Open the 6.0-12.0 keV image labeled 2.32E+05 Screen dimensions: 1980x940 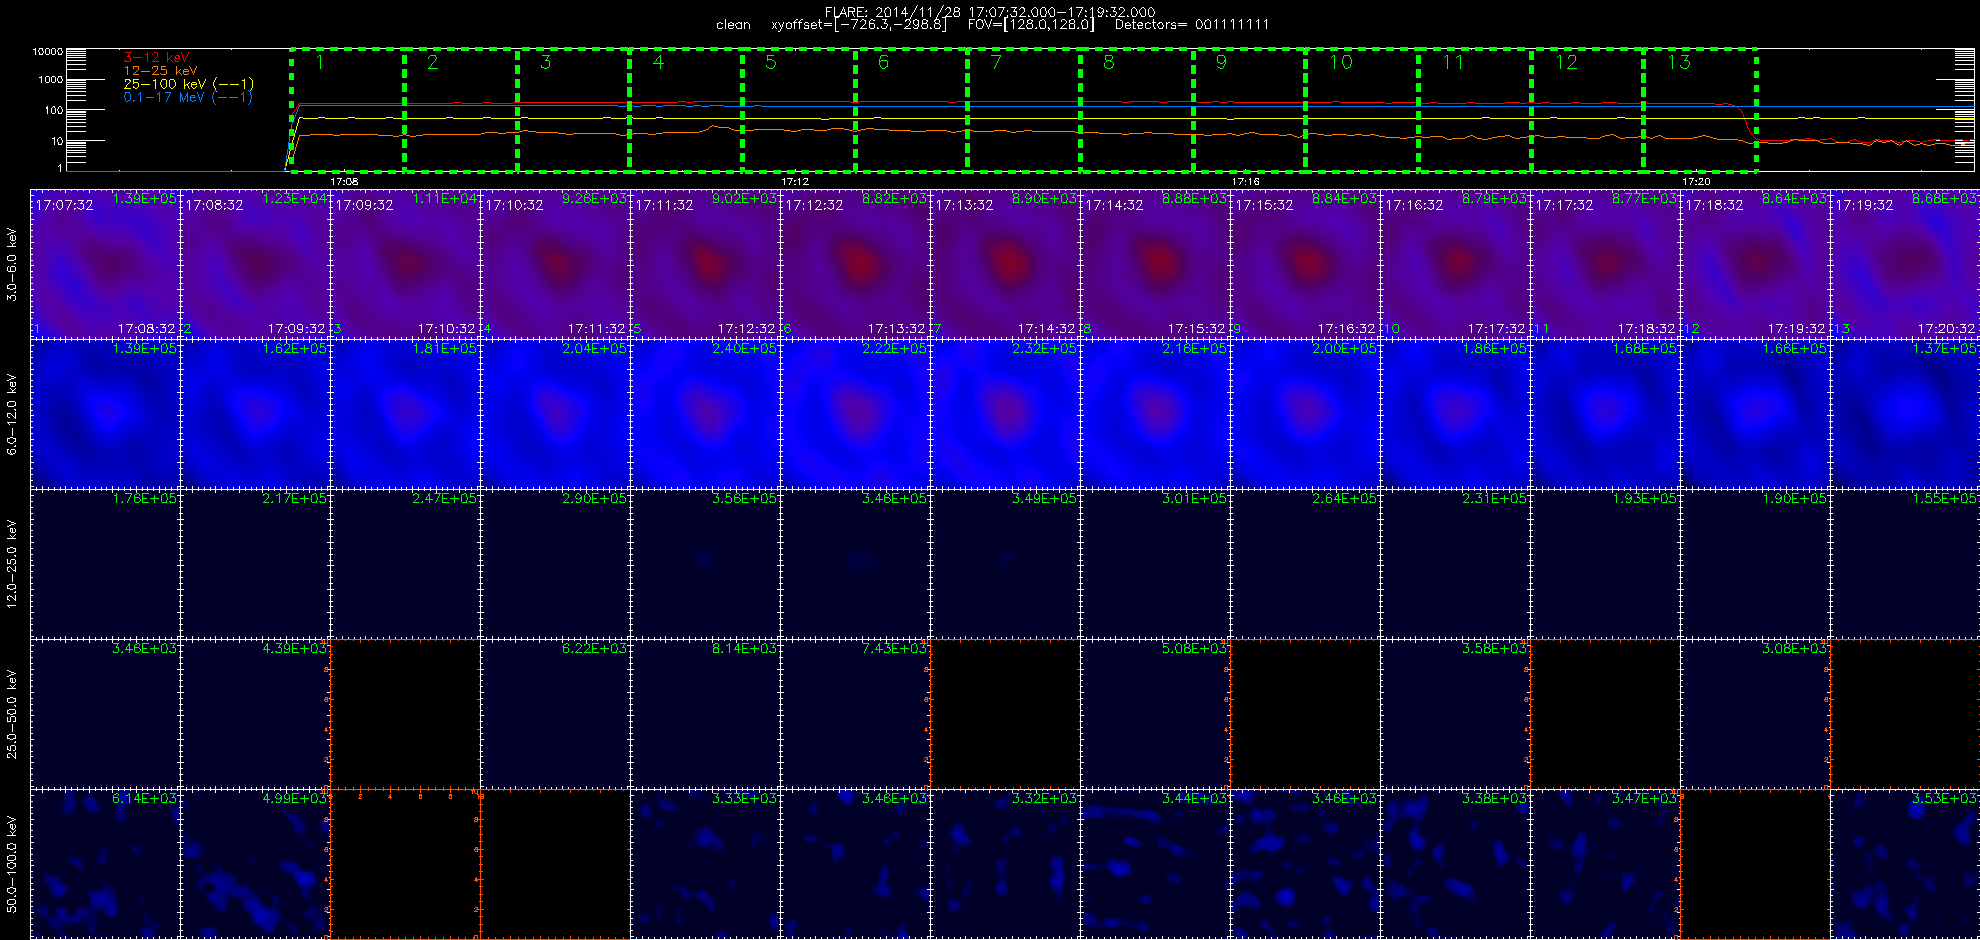pos(1005,414)
